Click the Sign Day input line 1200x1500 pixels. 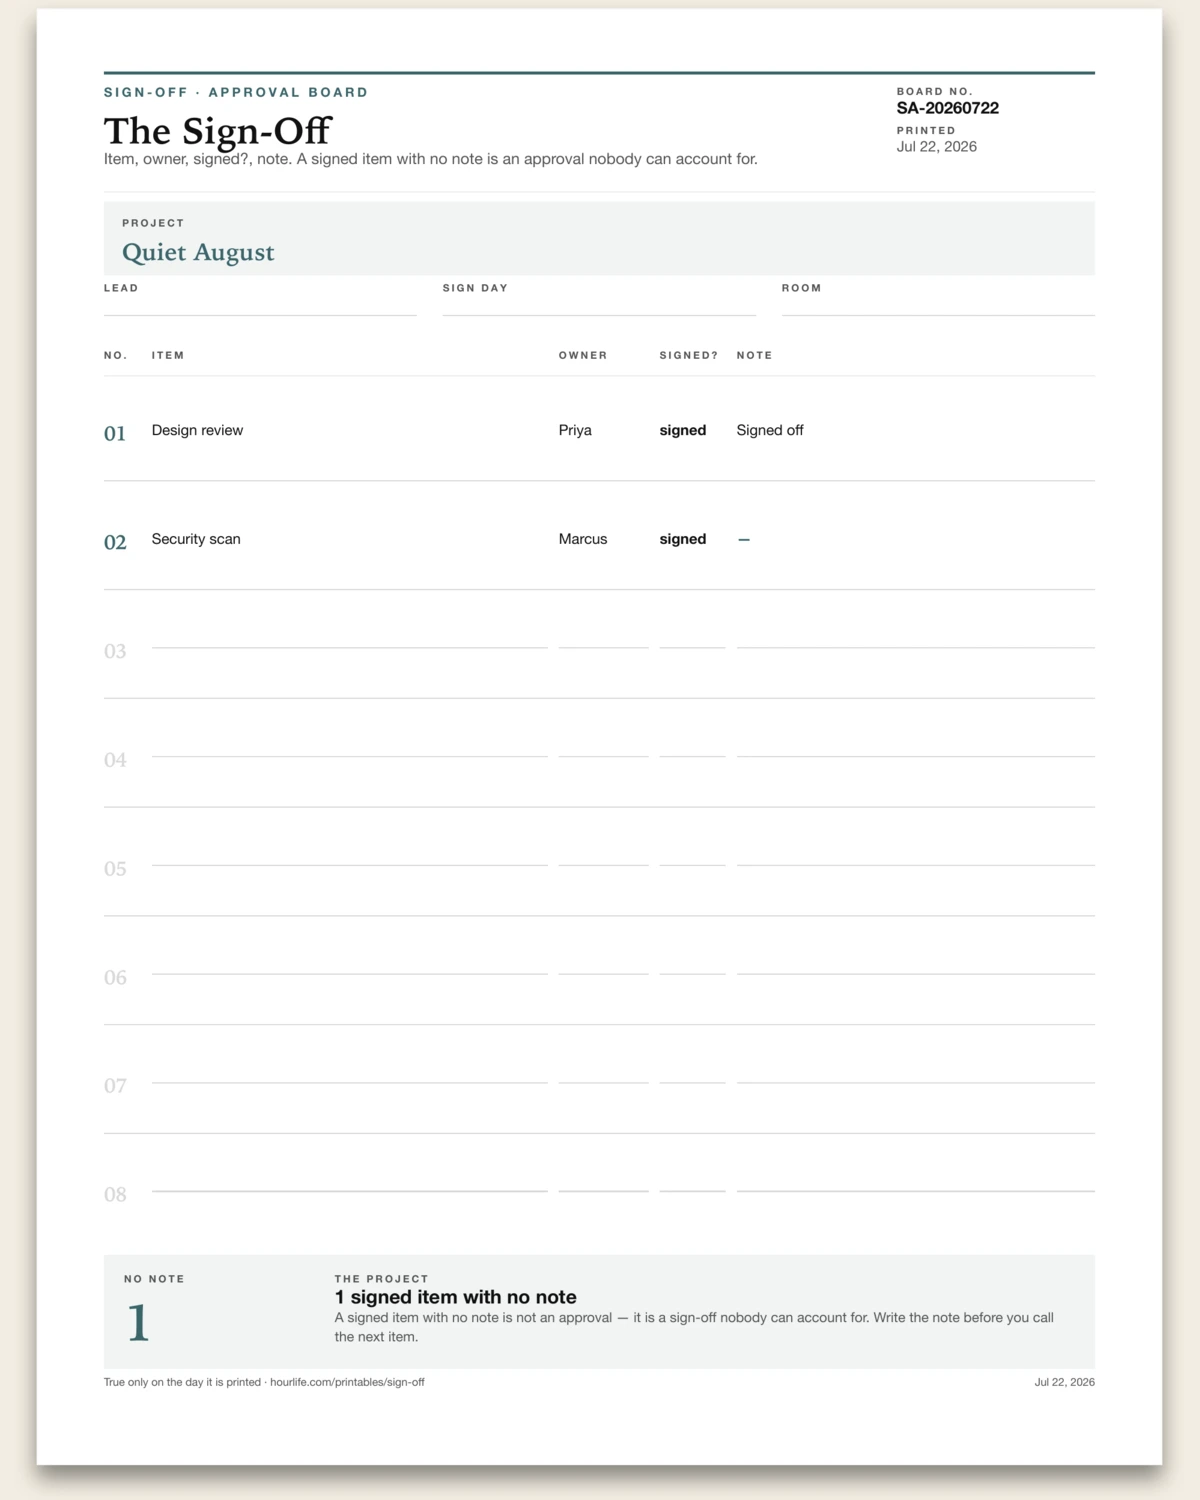[599, 305]
